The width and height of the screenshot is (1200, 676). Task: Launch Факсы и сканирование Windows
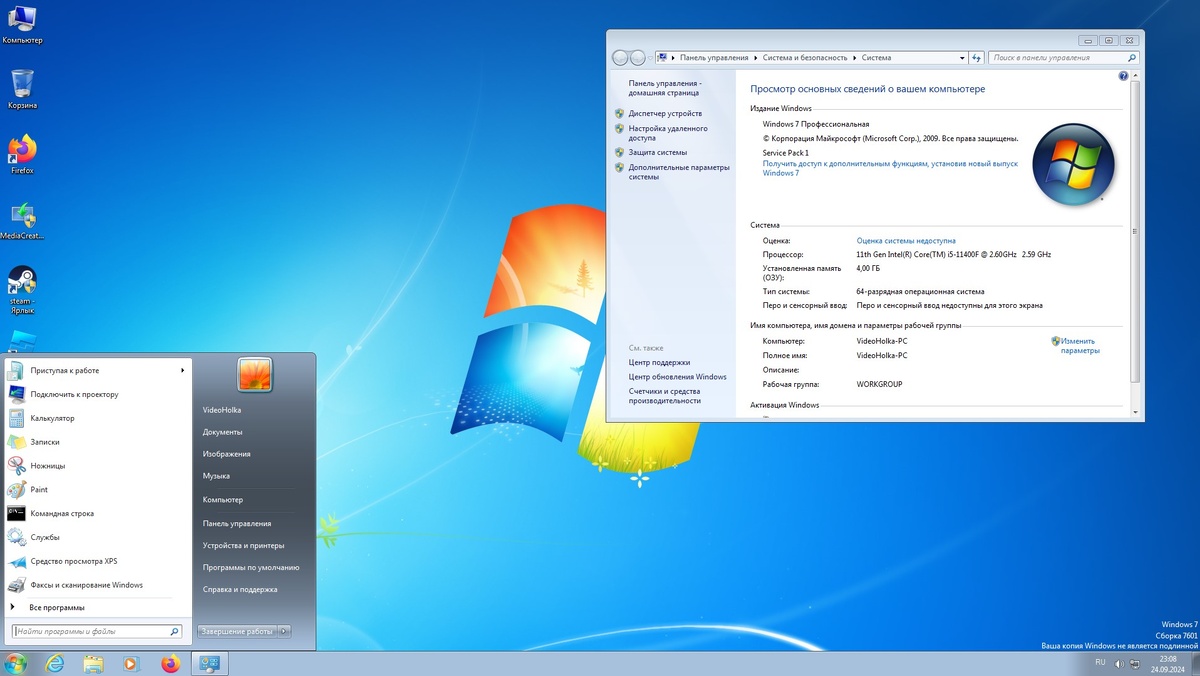click(x=98, y=585)
